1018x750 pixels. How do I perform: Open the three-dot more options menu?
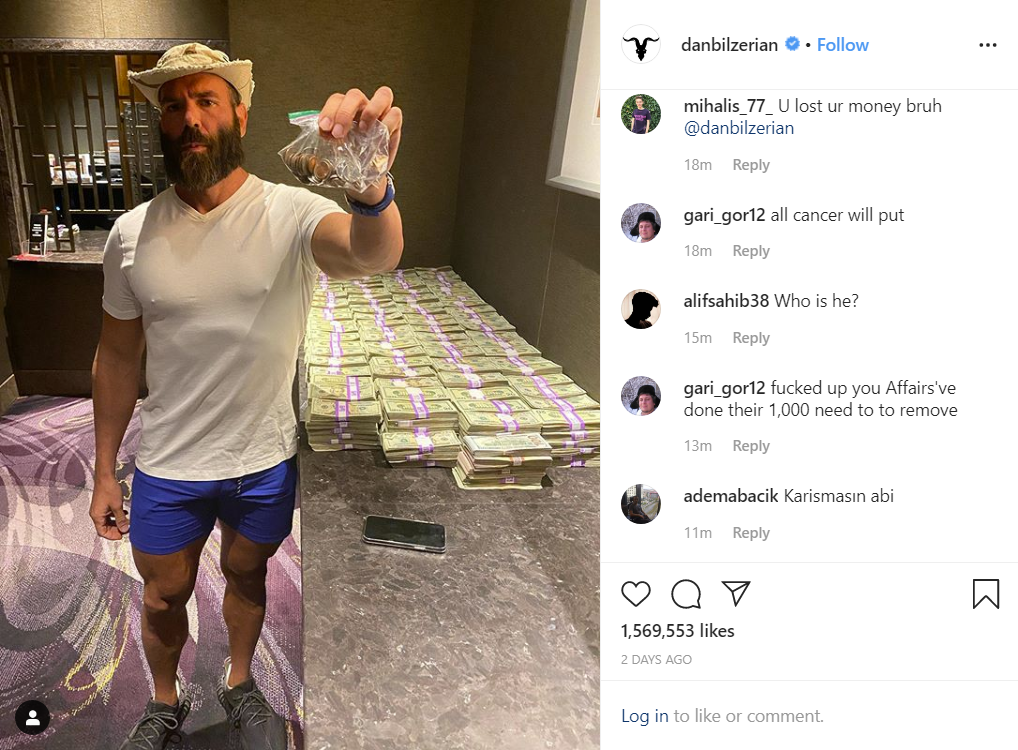click(x=987, y=45)
